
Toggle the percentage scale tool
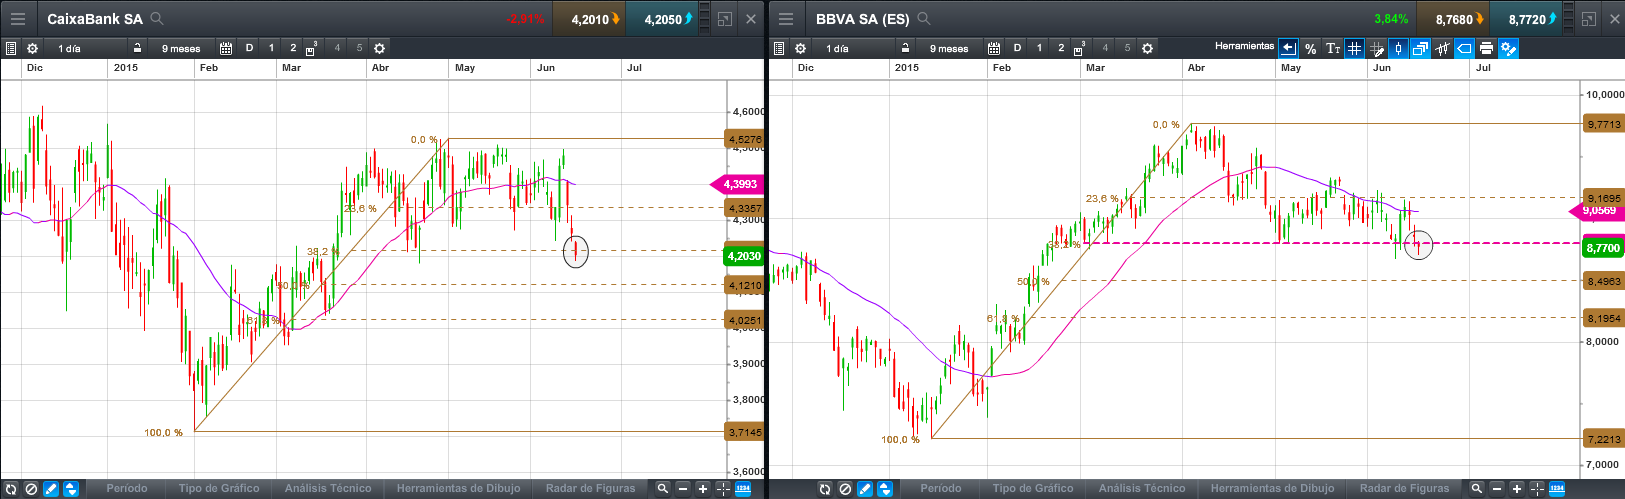(1310, 48)
